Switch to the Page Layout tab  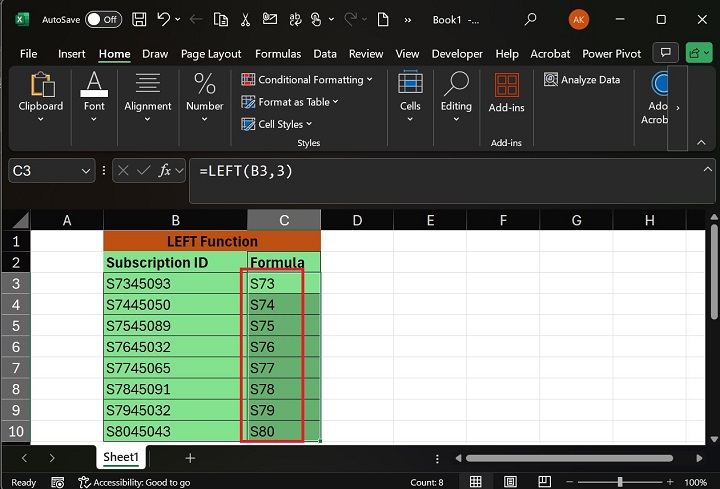point(211,54)
